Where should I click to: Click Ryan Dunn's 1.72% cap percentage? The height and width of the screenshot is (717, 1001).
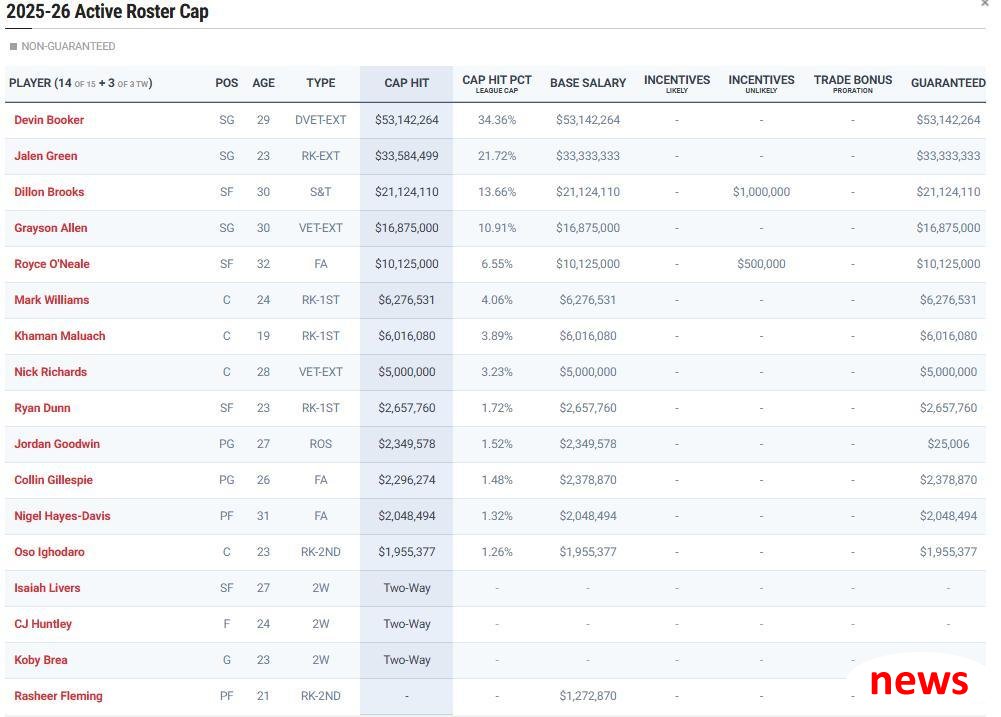(497, 408)
